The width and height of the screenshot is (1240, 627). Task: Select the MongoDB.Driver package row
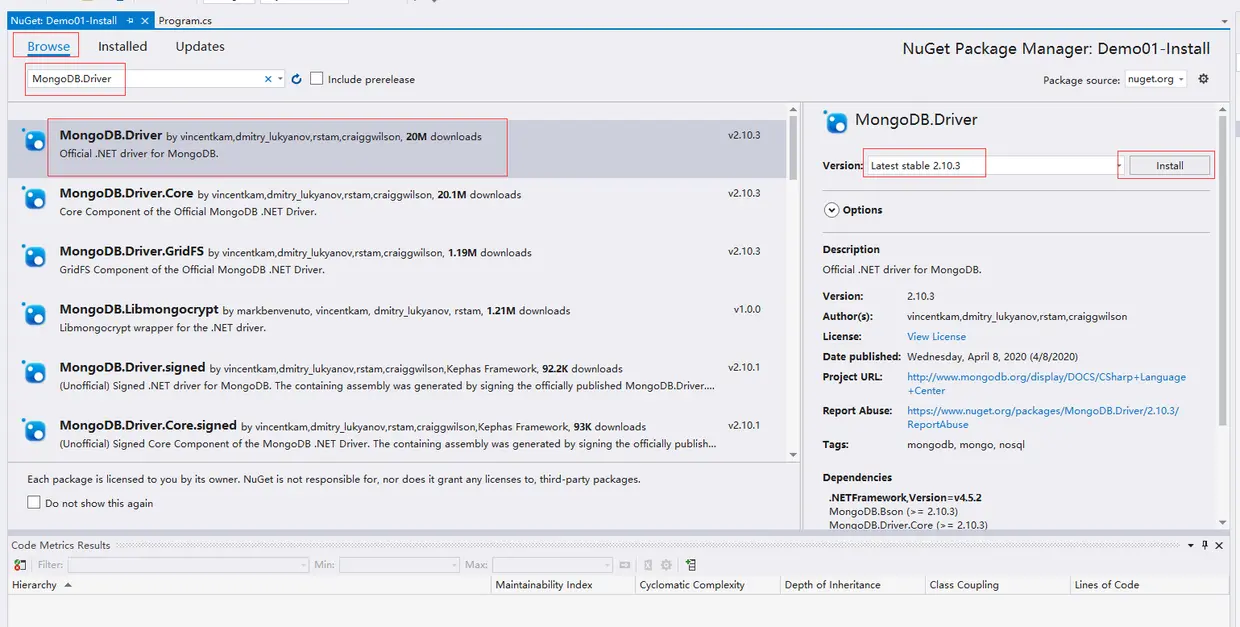(397, 149)
